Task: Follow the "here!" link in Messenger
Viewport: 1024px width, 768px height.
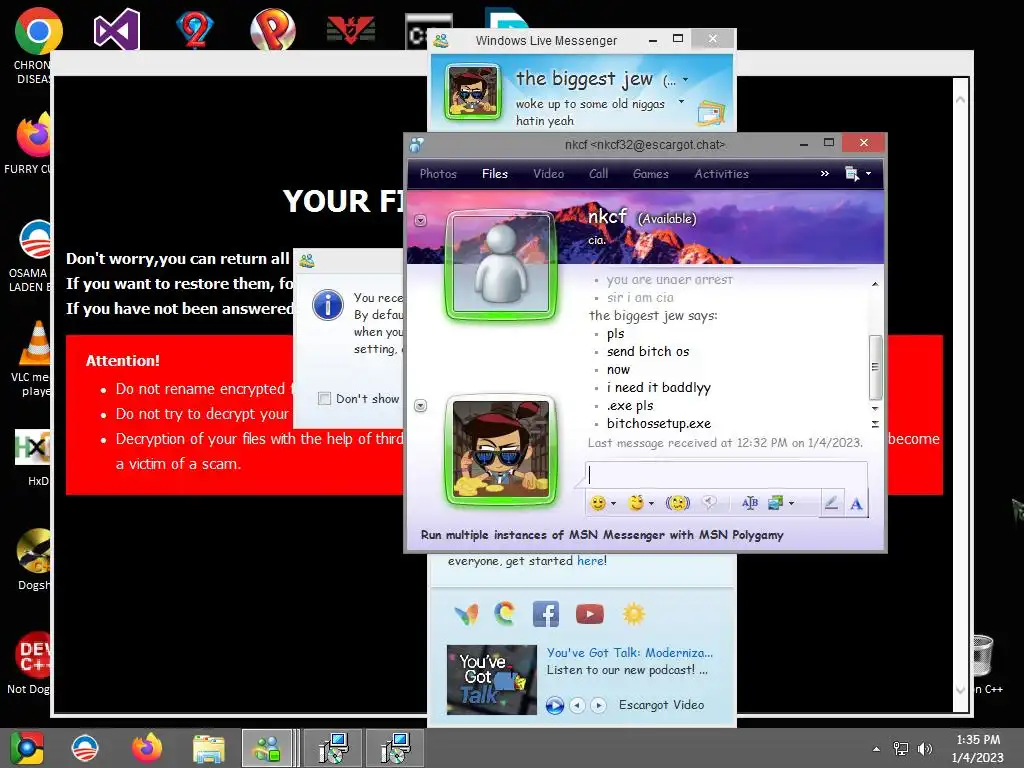Action: (x=592, y=561)
